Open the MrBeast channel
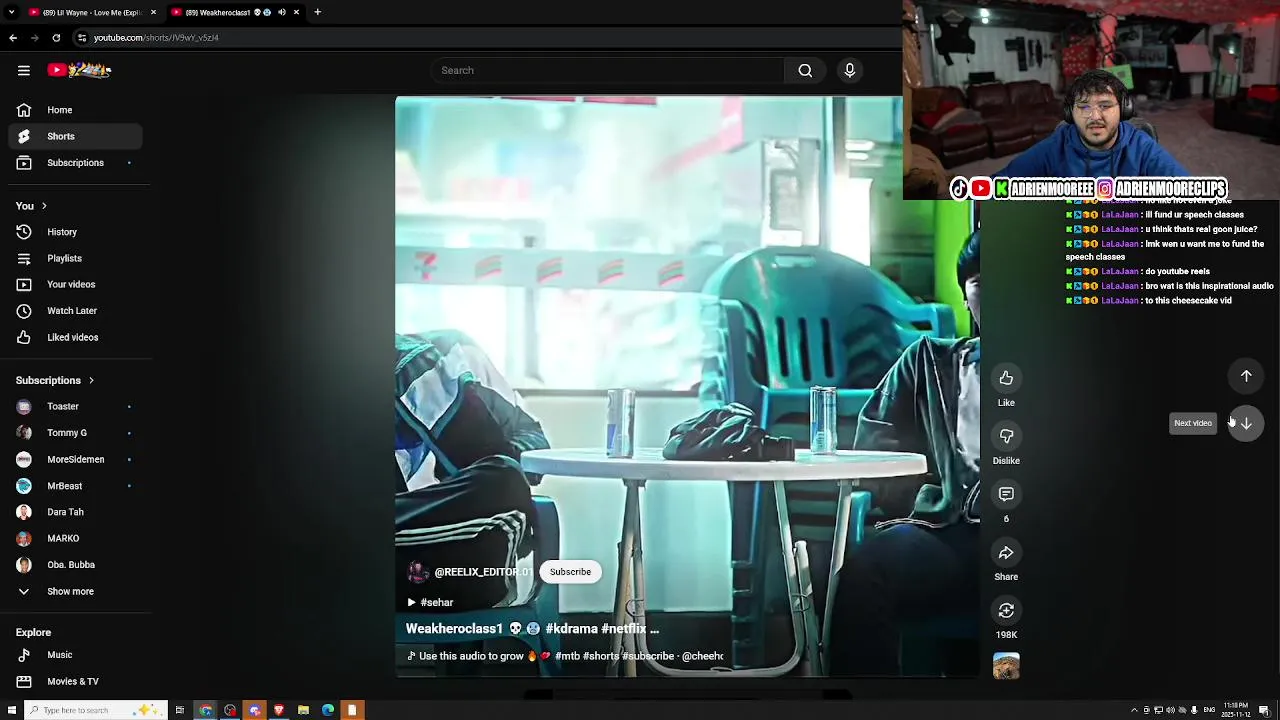This screenshot has width=1280, height=720. click(x=76, y=486)
